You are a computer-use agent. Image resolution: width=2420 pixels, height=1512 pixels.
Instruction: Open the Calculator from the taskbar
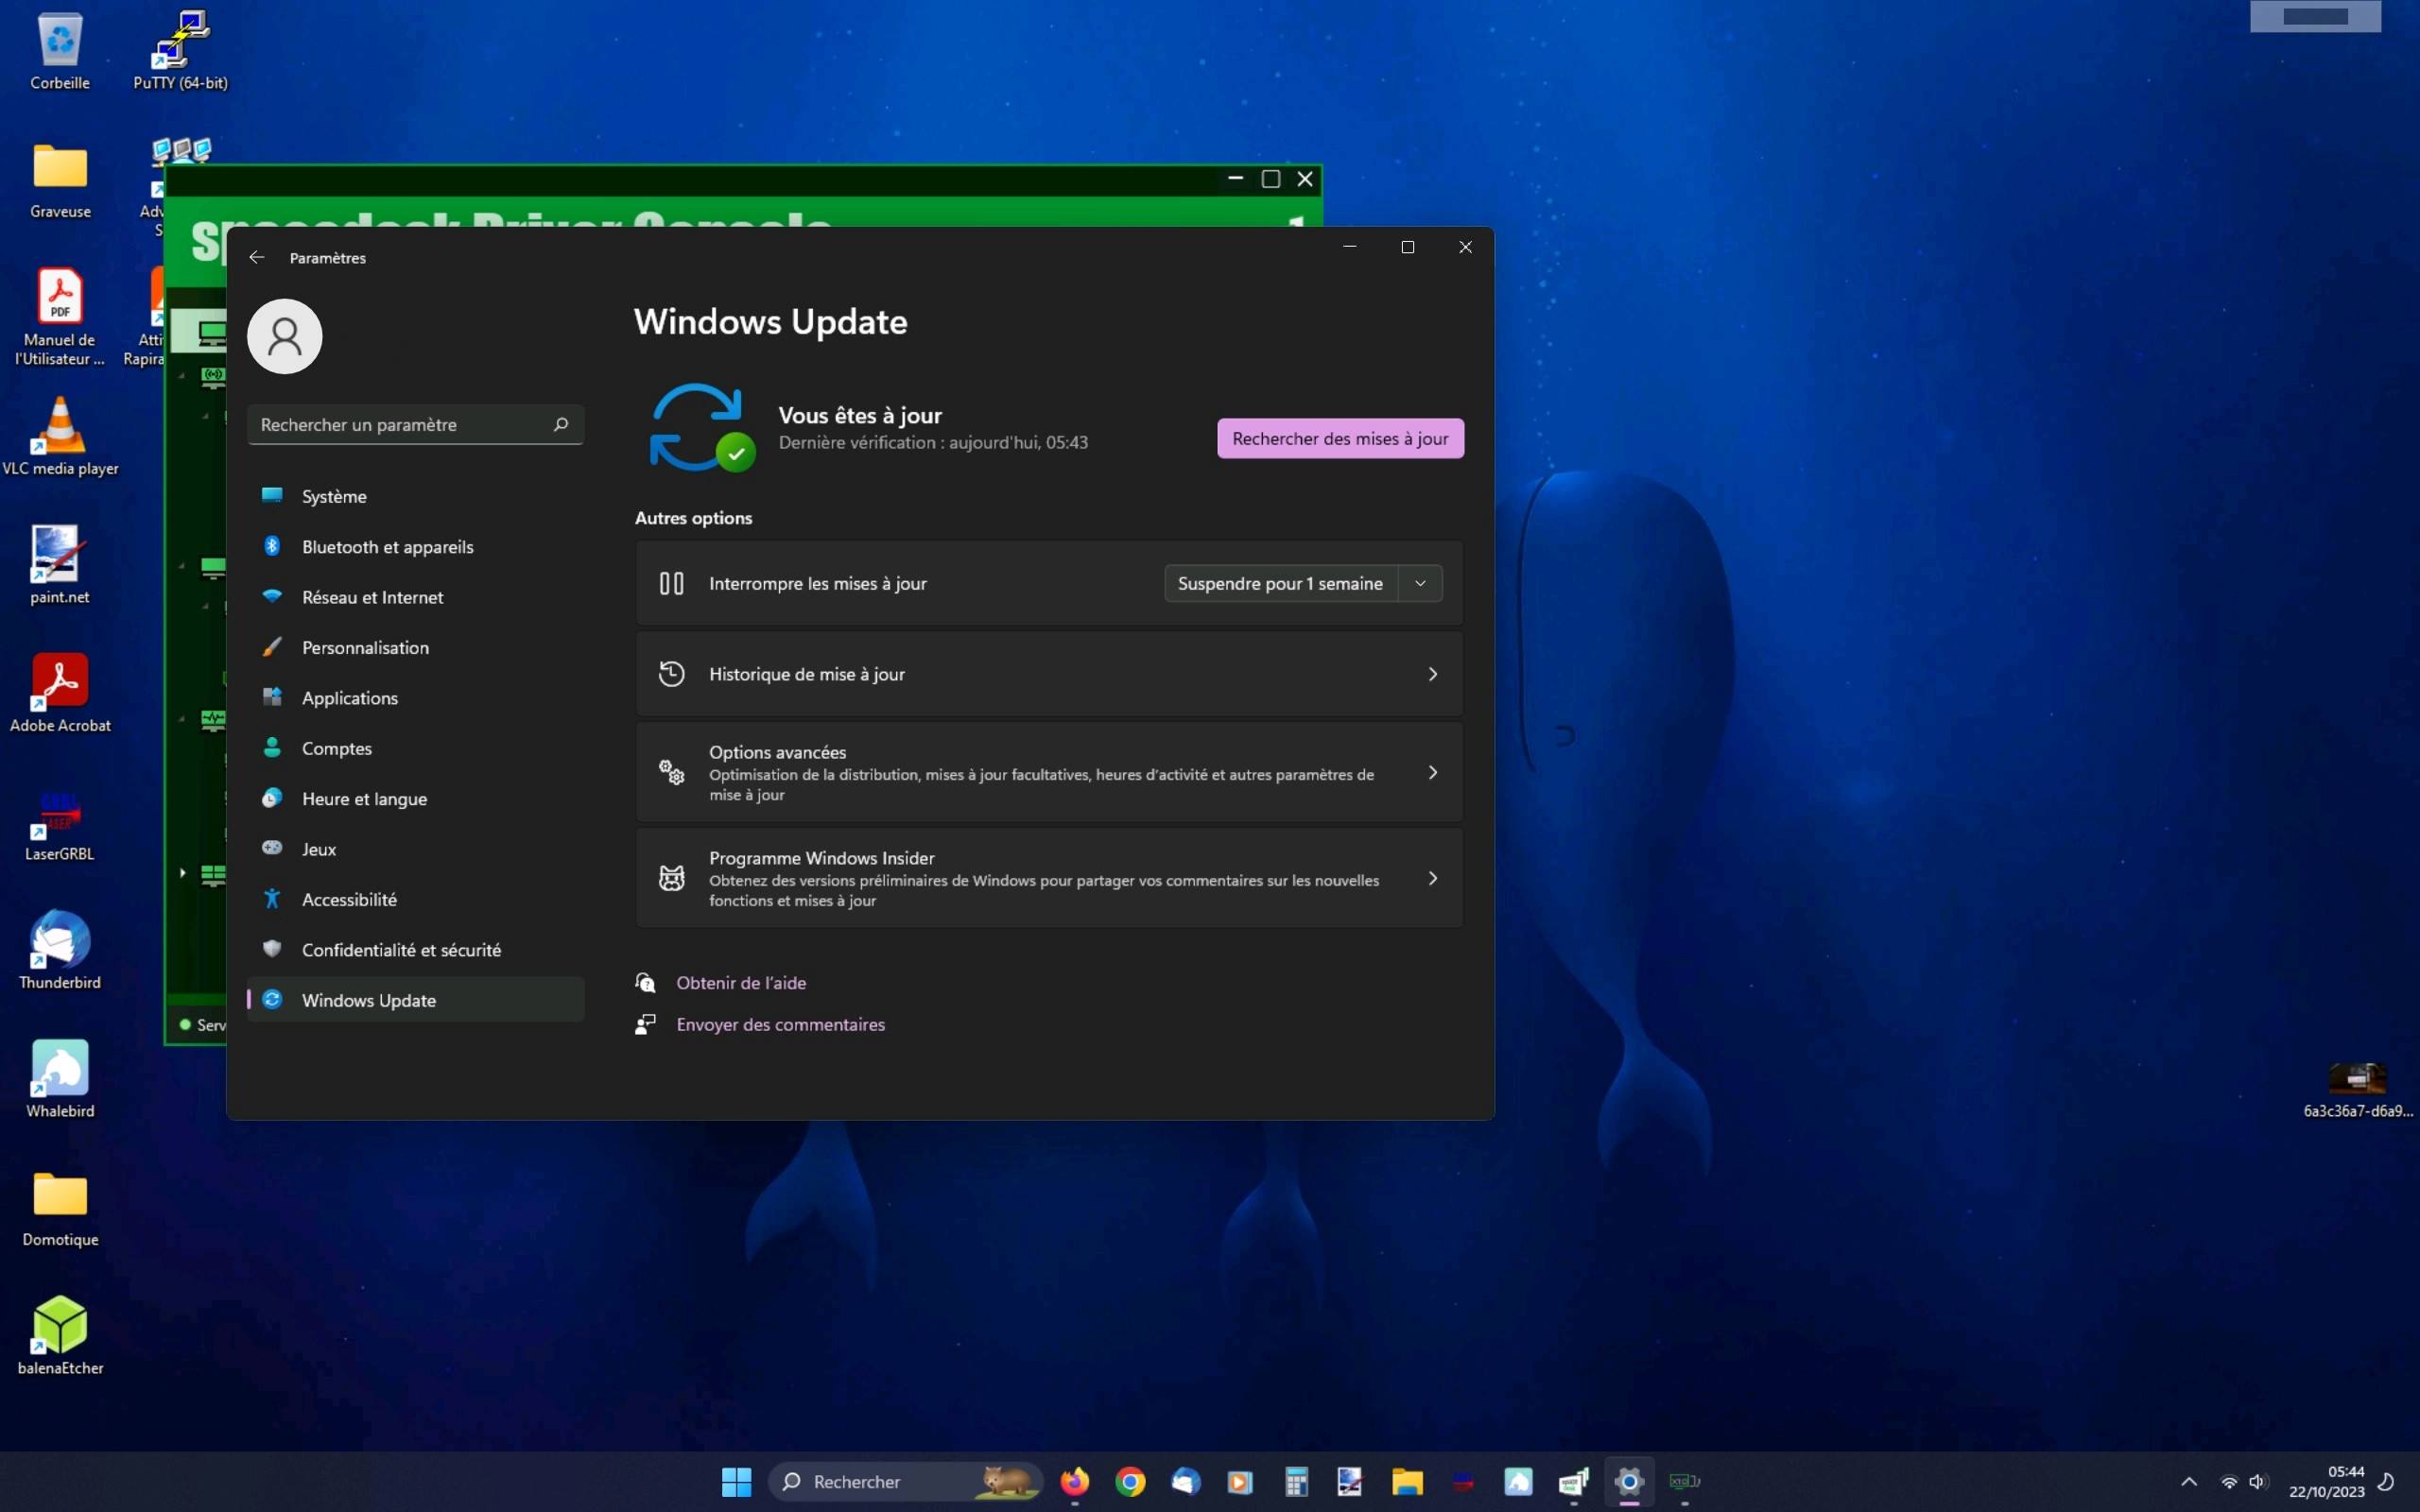pyautogui.click(x=1297, y=1482)
